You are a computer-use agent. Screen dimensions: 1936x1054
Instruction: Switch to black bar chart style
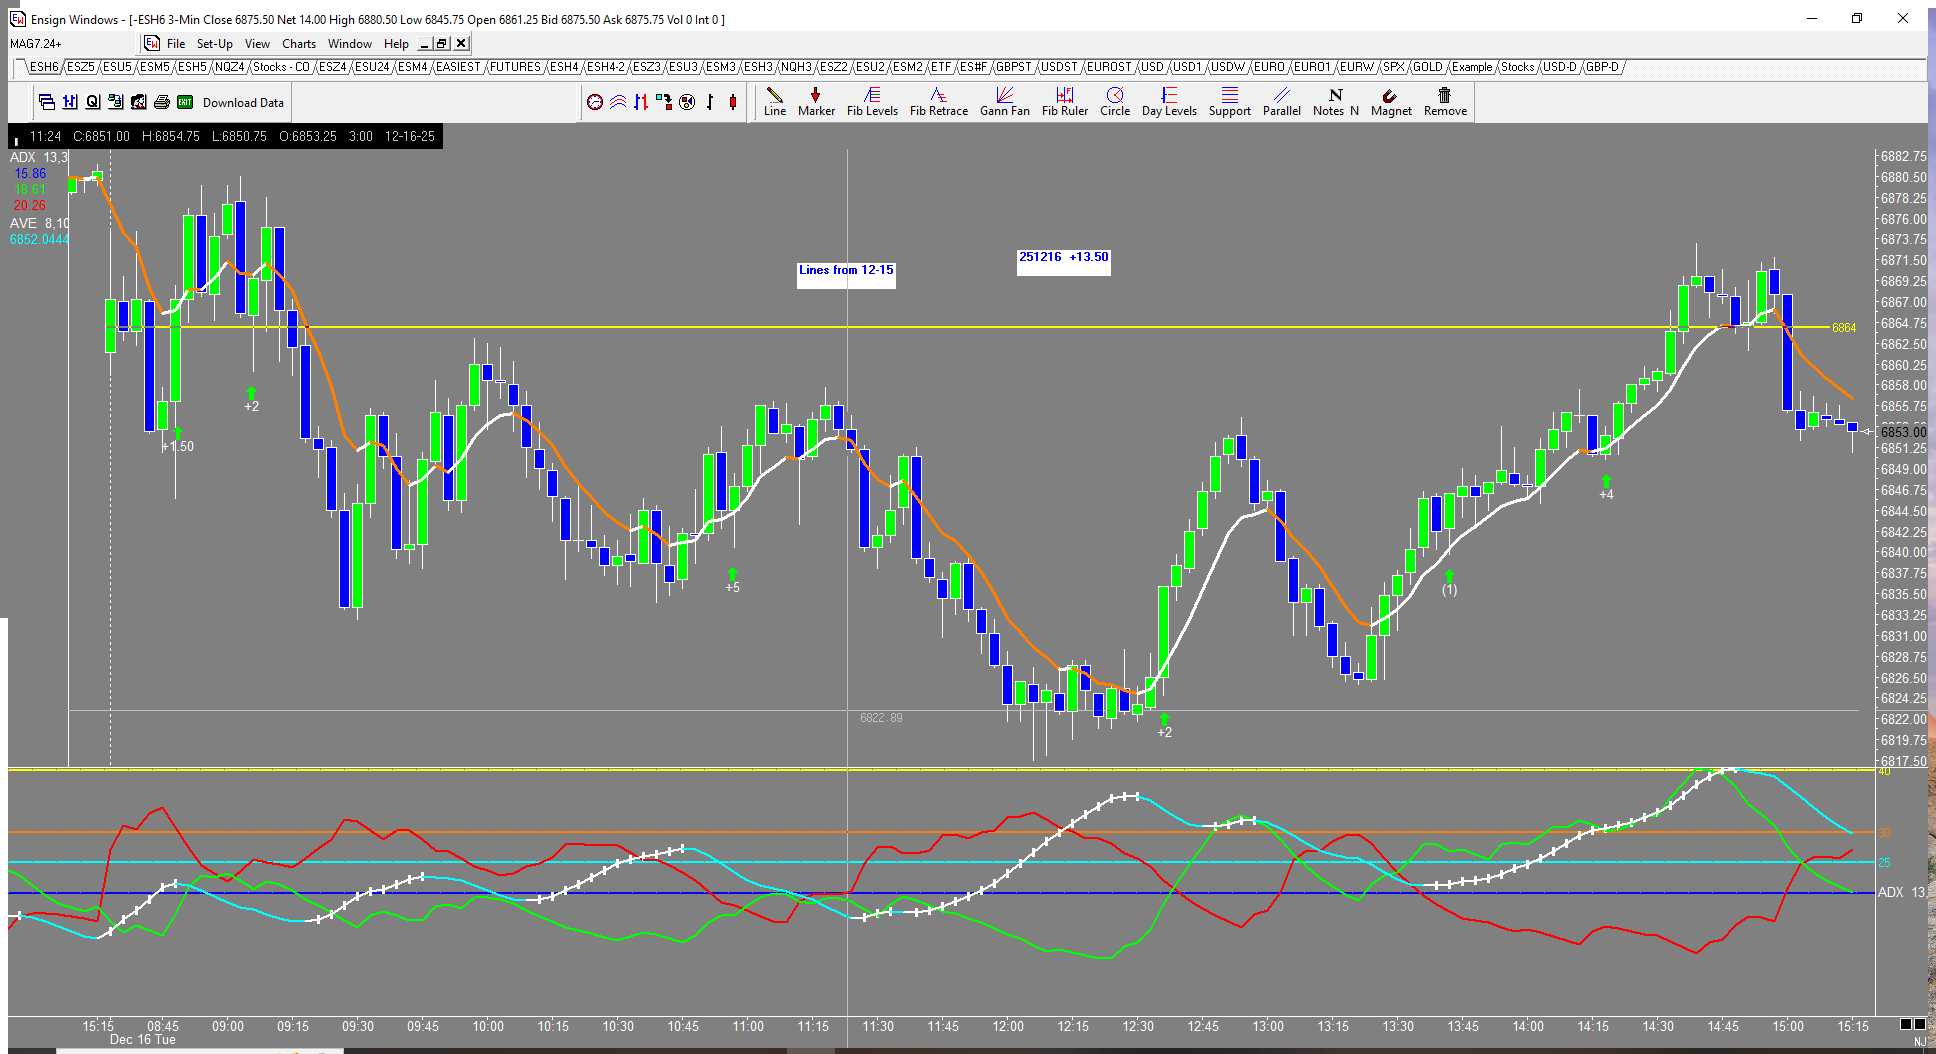[710, 102]
